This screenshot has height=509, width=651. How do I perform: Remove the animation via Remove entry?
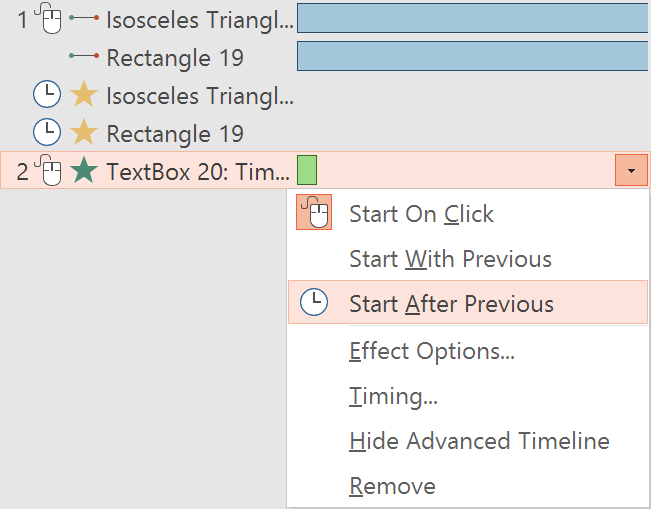coord(392,487)
